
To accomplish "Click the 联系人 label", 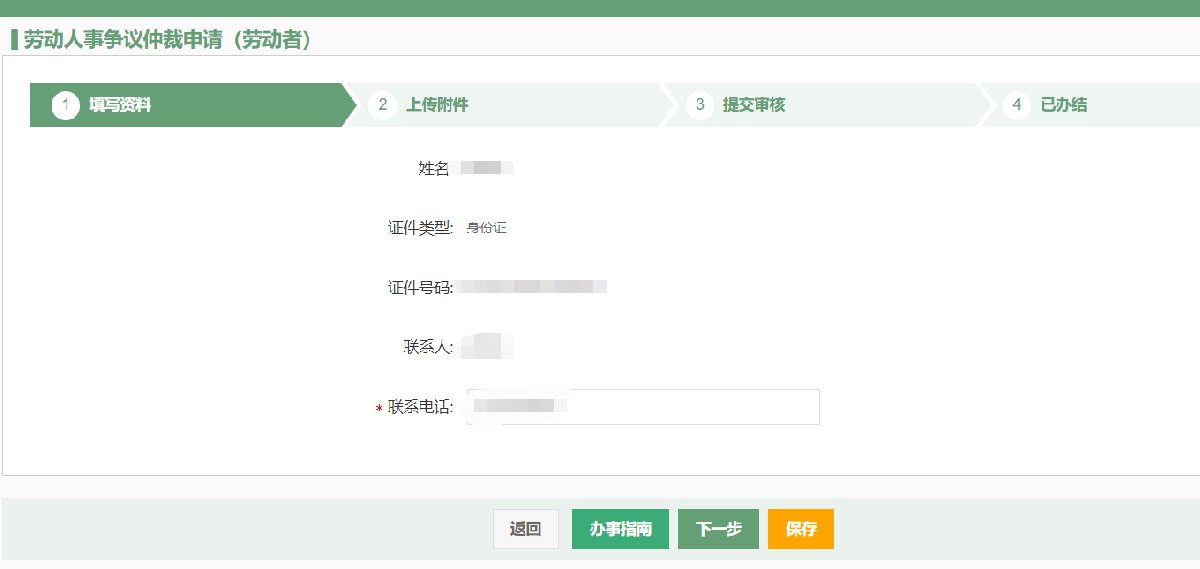I will click(426, 348).
